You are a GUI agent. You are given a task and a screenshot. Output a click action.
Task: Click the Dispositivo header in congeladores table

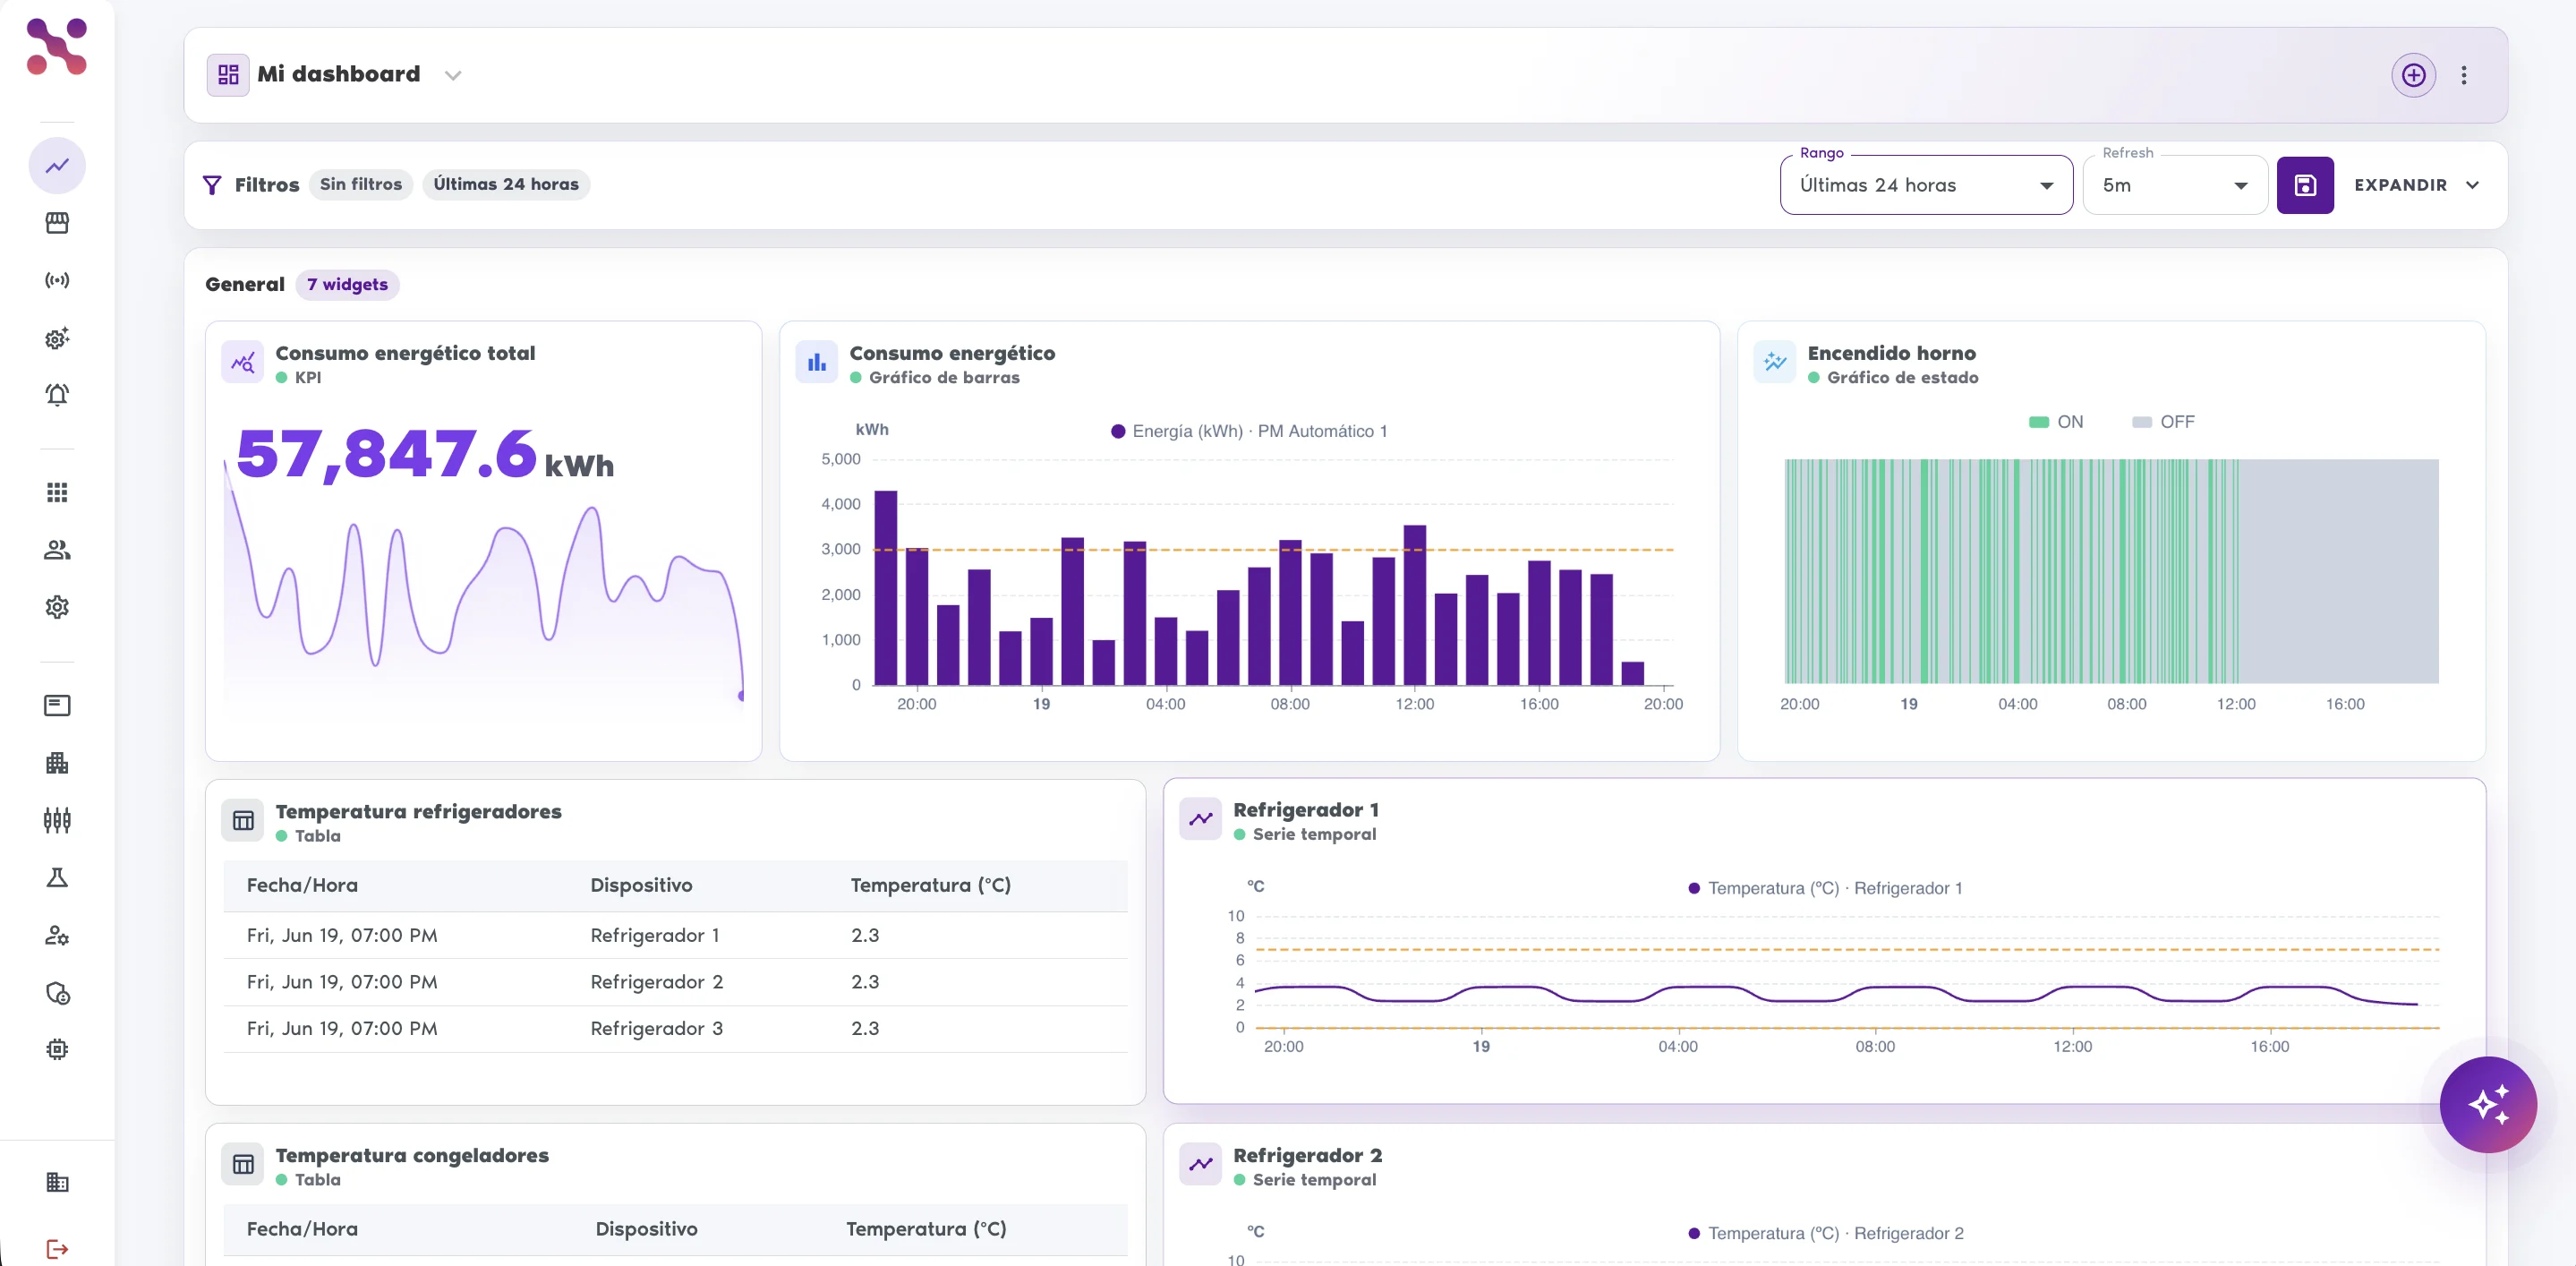pos(646,1229)
